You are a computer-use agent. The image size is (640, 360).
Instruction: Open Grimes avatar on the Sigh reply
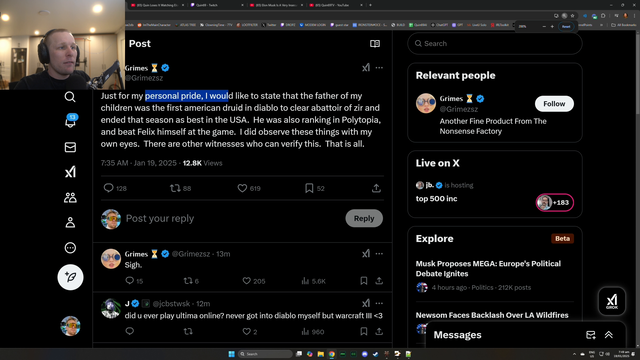pyautogui.click(x=111, y=259)
